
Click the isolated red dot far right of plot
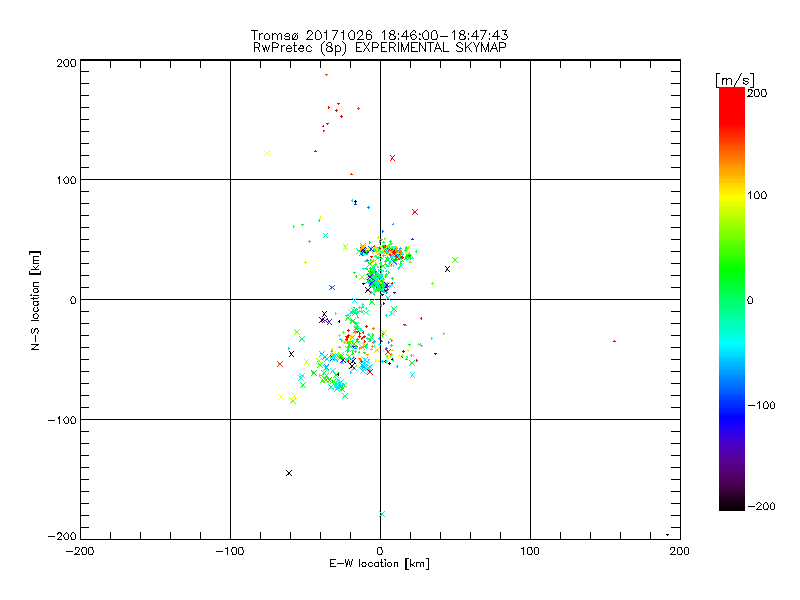click(614, 341)
